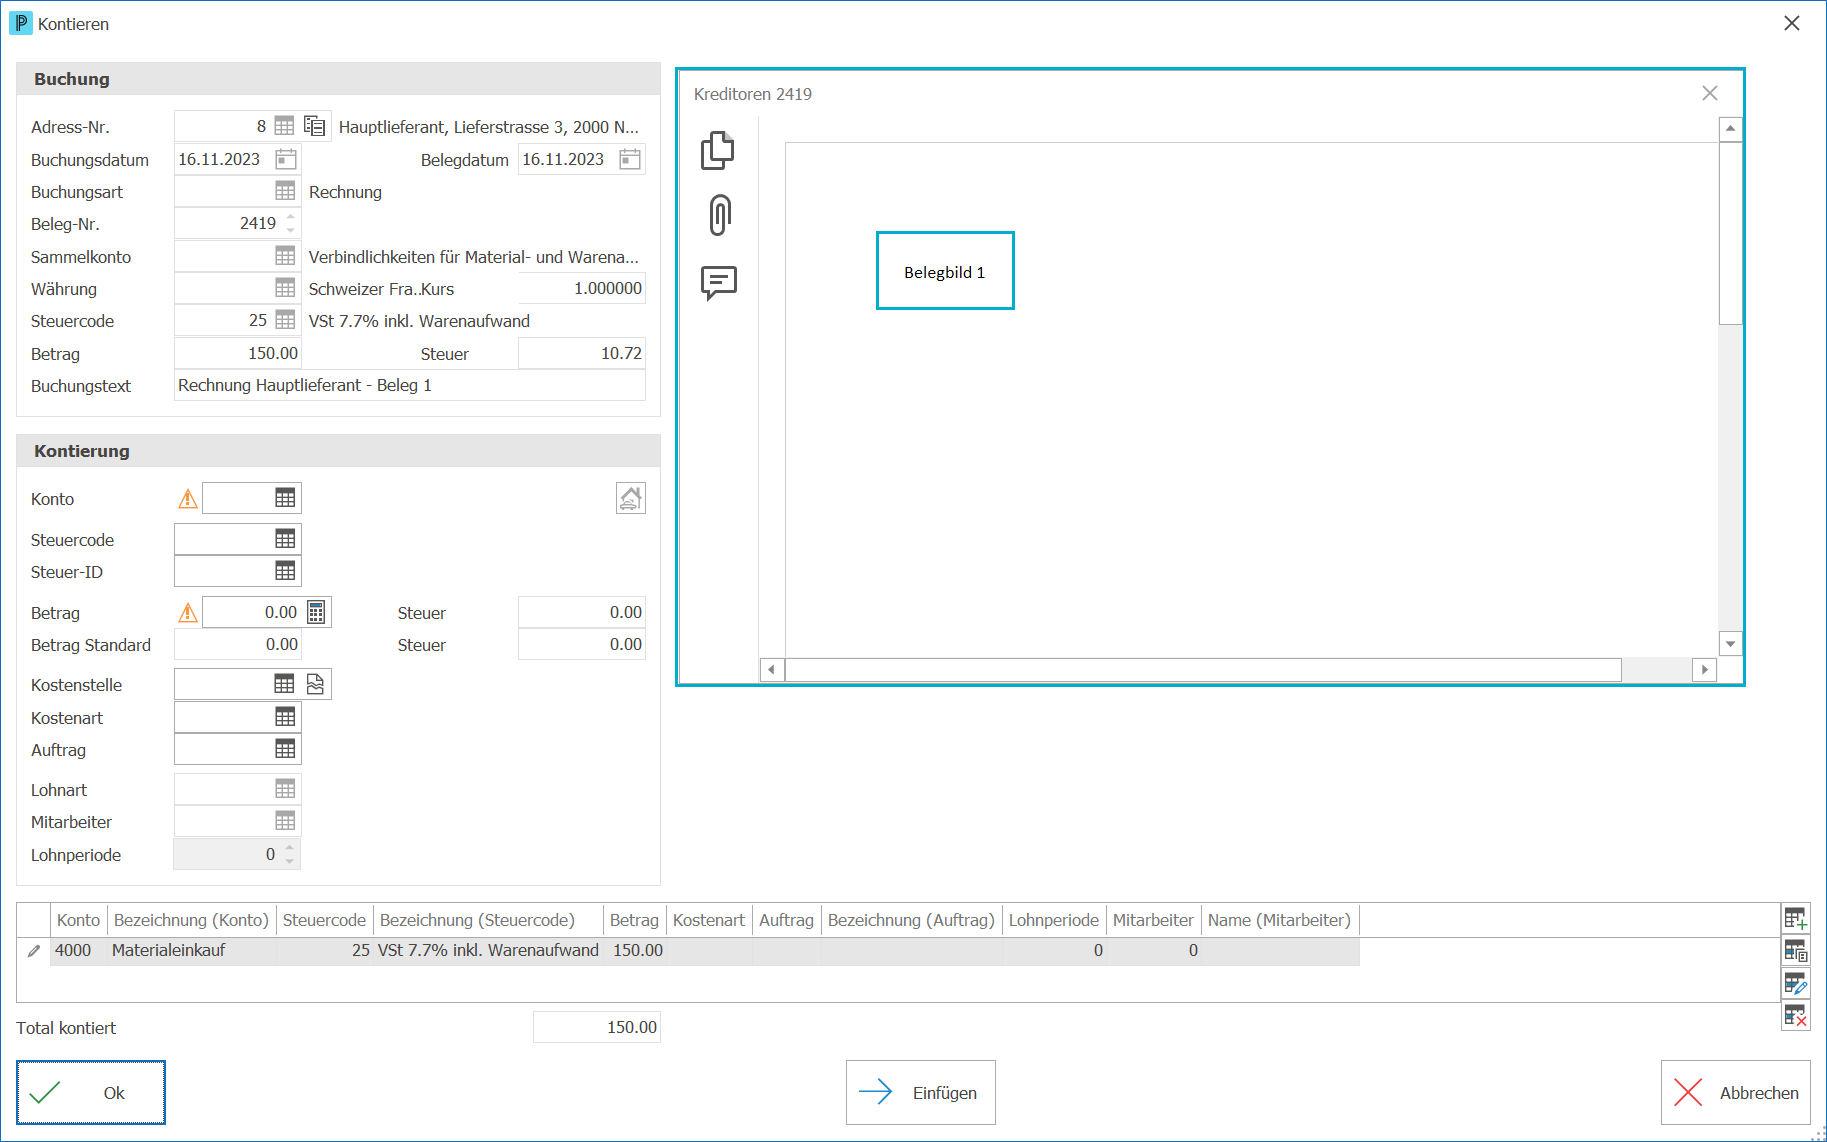The image size is (1827, 1142).
Task: Open the Konto lookup in Kontierung
Action: click(x=285, y=498)
